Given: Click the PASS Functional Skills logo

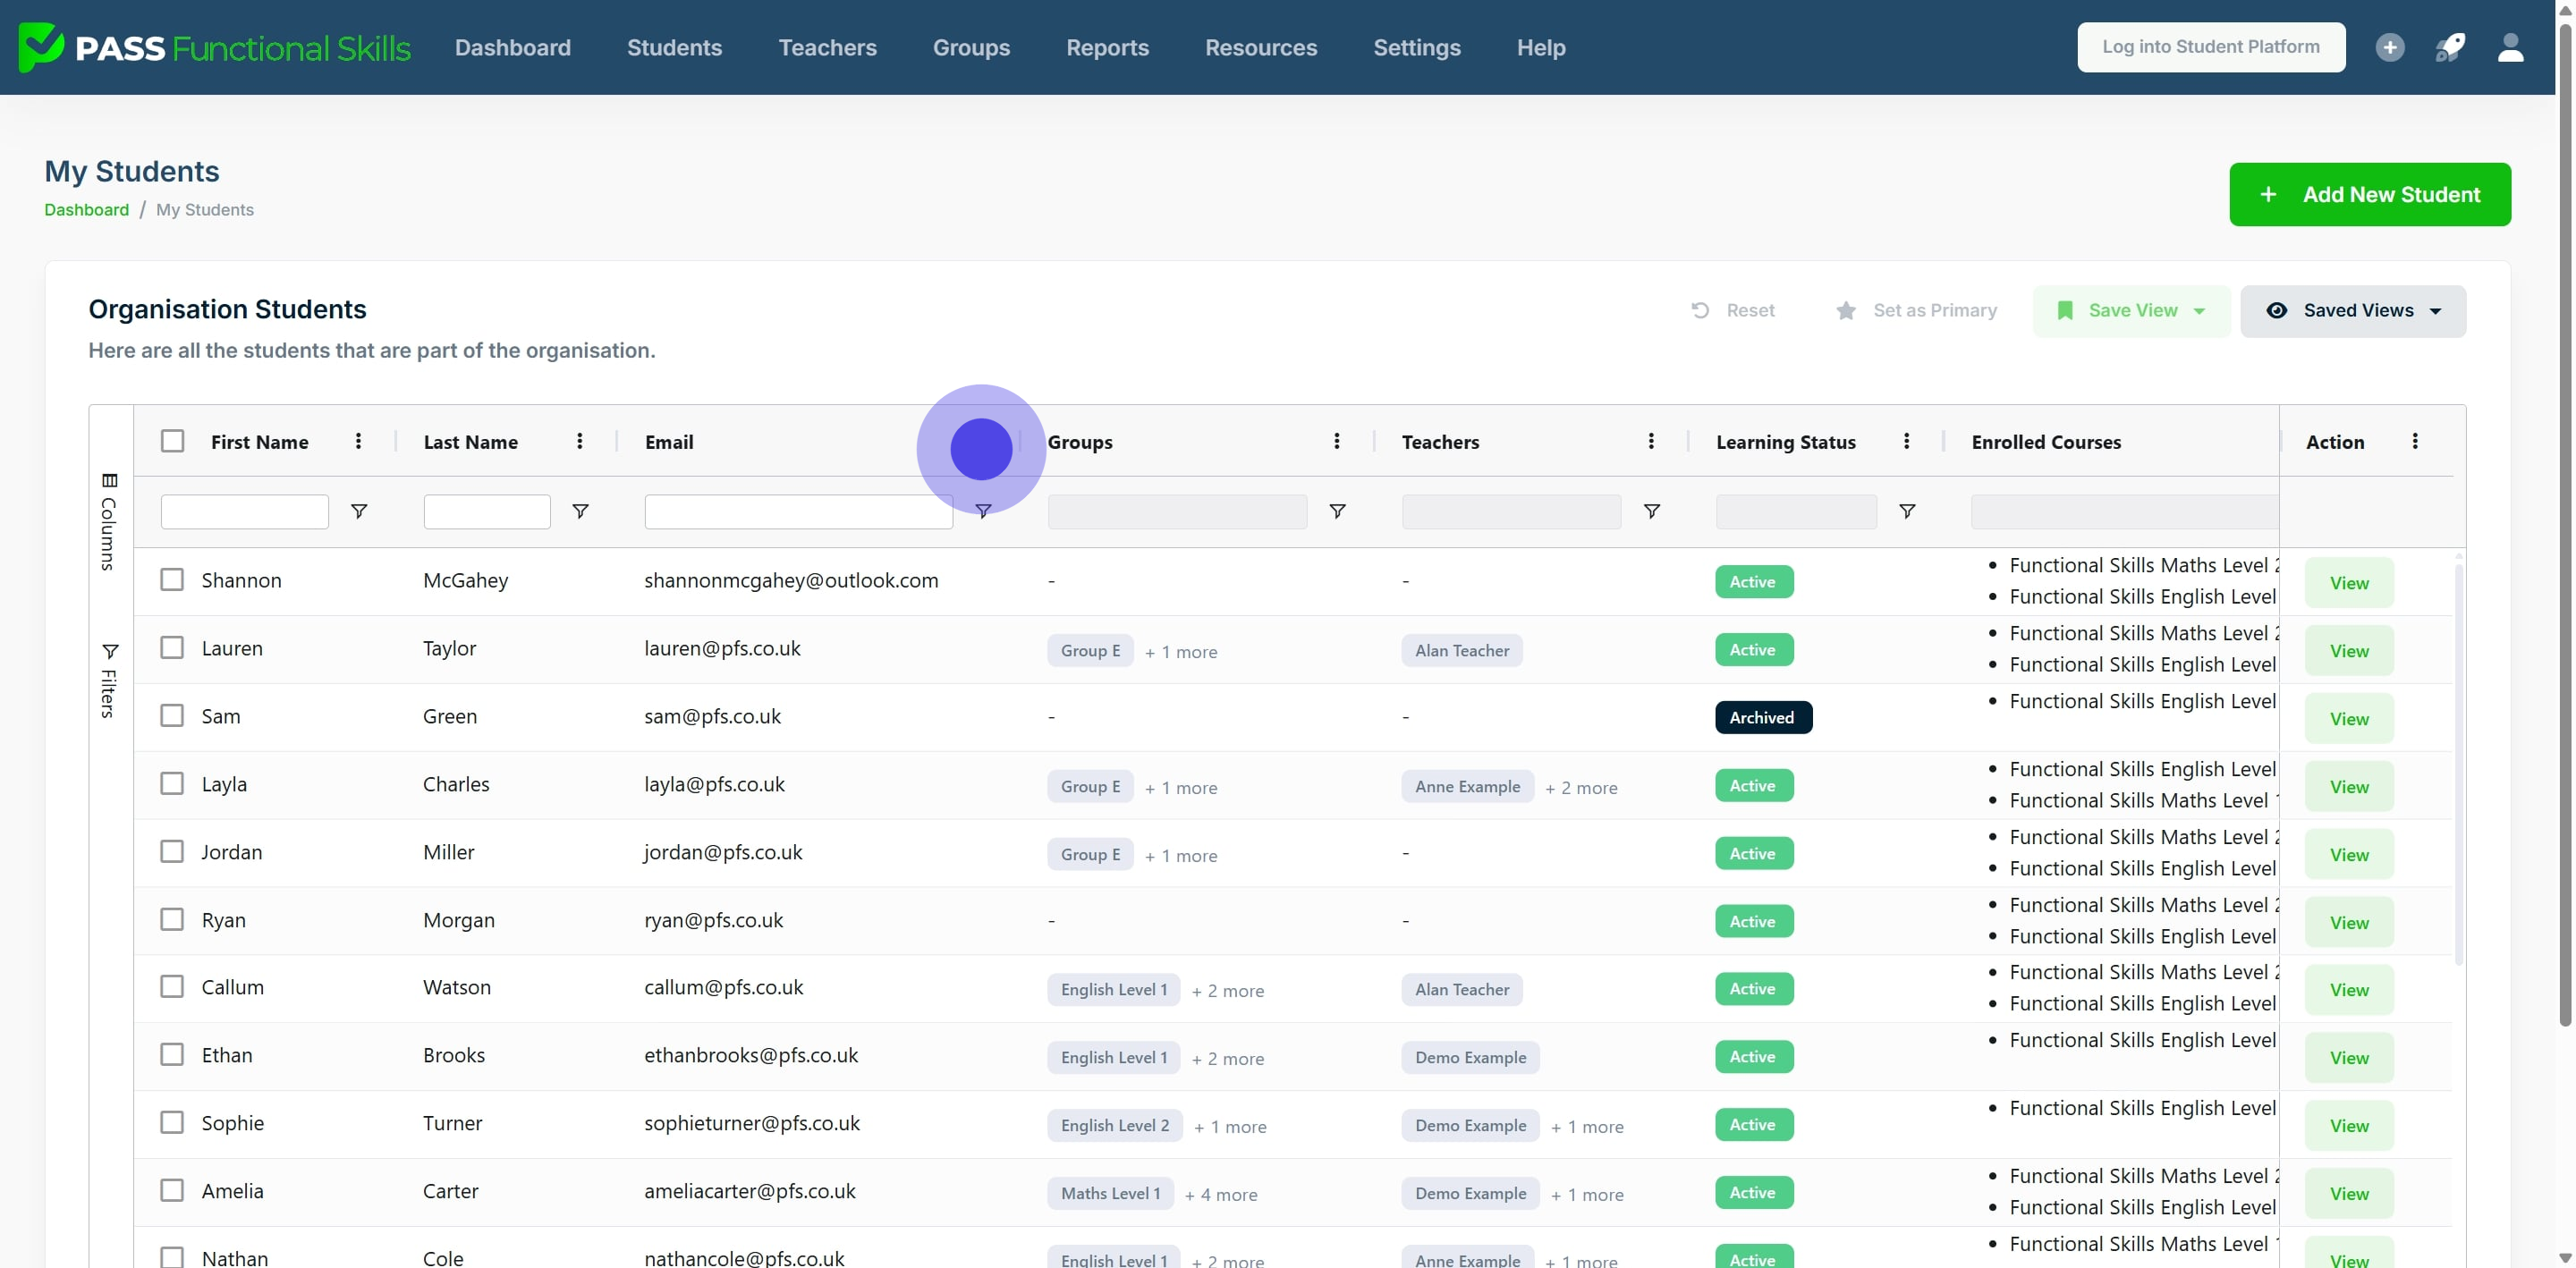Looking at the screenshot, I should (214, 47).
